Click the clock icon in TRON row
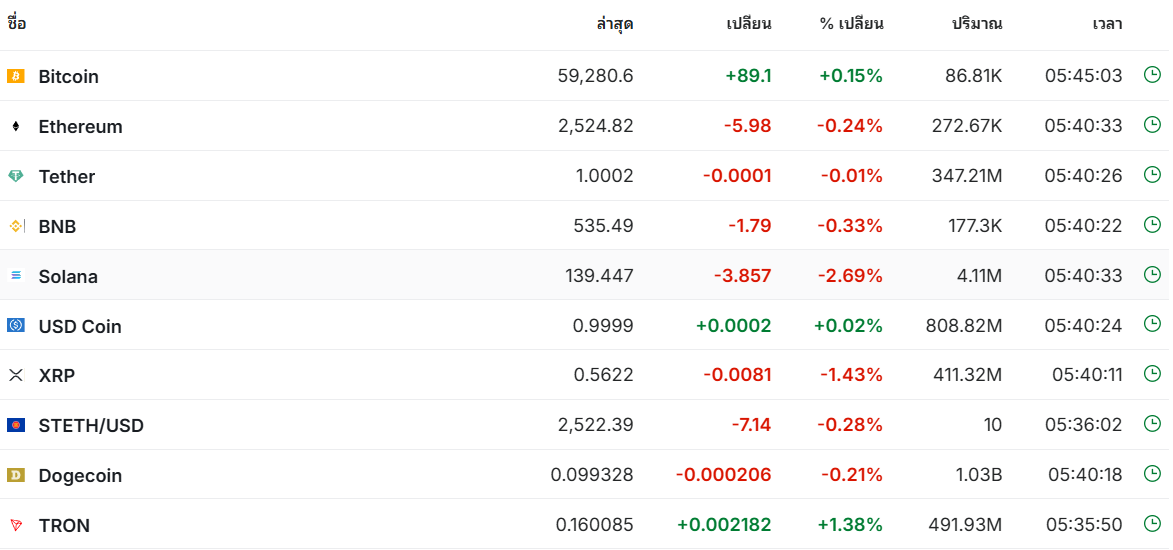 [x=1152, y=523]
